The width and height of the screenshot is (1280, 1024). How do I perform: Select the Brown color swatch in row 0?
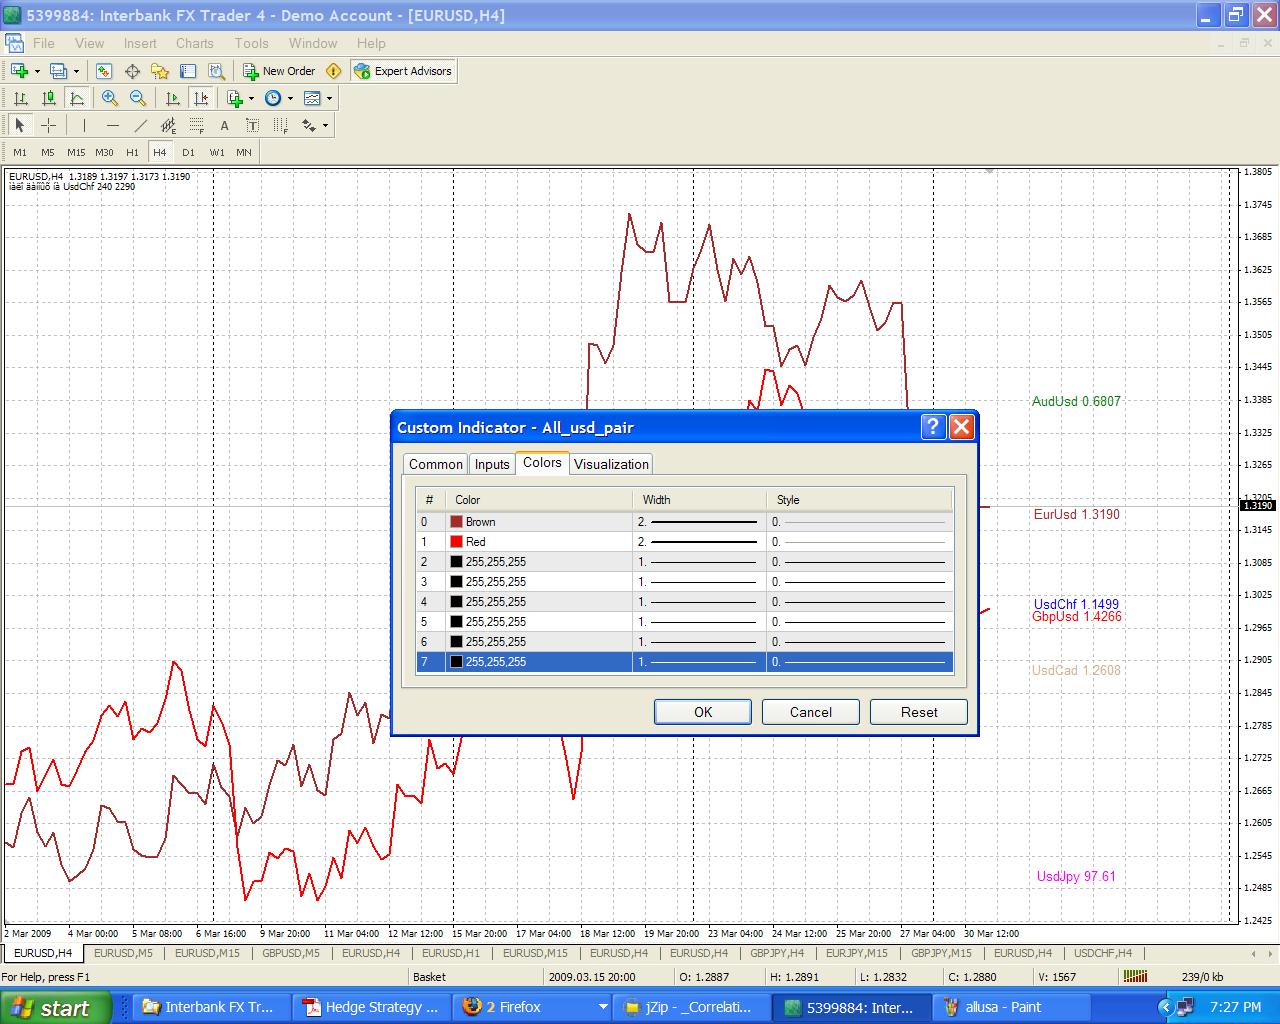pos(456,522)
